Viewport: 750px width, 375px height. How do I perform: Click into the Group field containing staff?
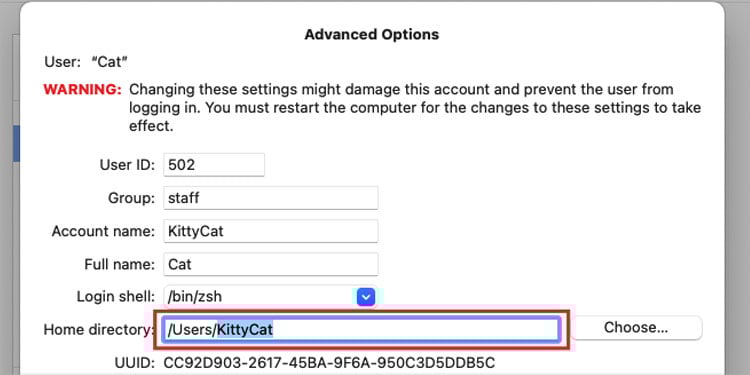tap(271, 198)
